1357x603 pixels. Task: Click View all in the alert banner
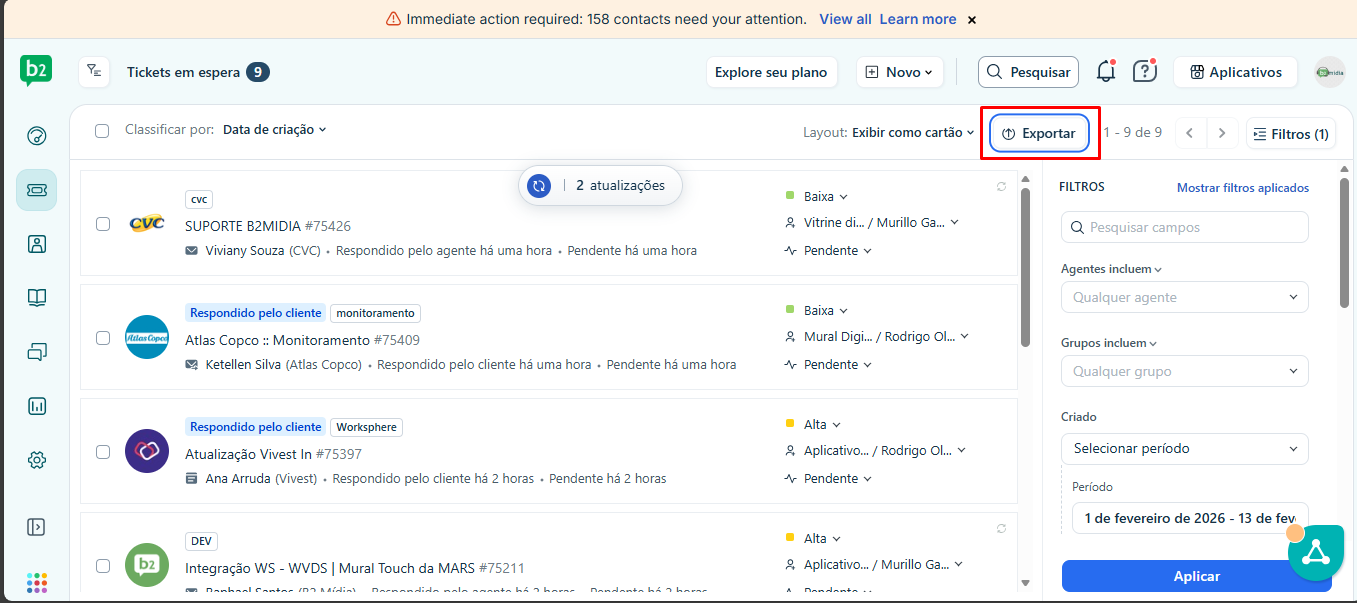click(845, 19)
